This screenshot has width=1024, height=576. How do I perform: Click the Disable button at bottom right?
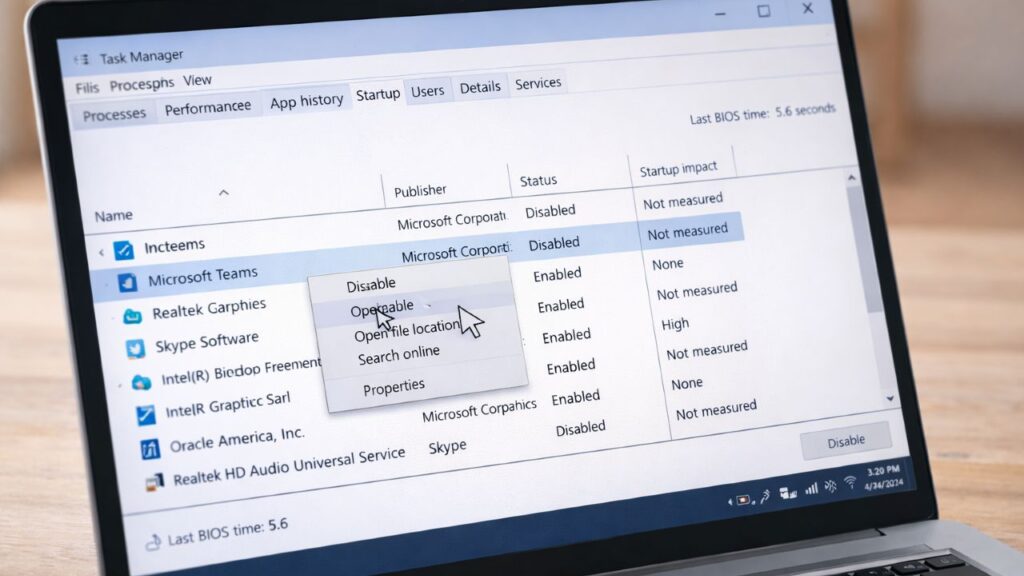[x=846, y=440]
